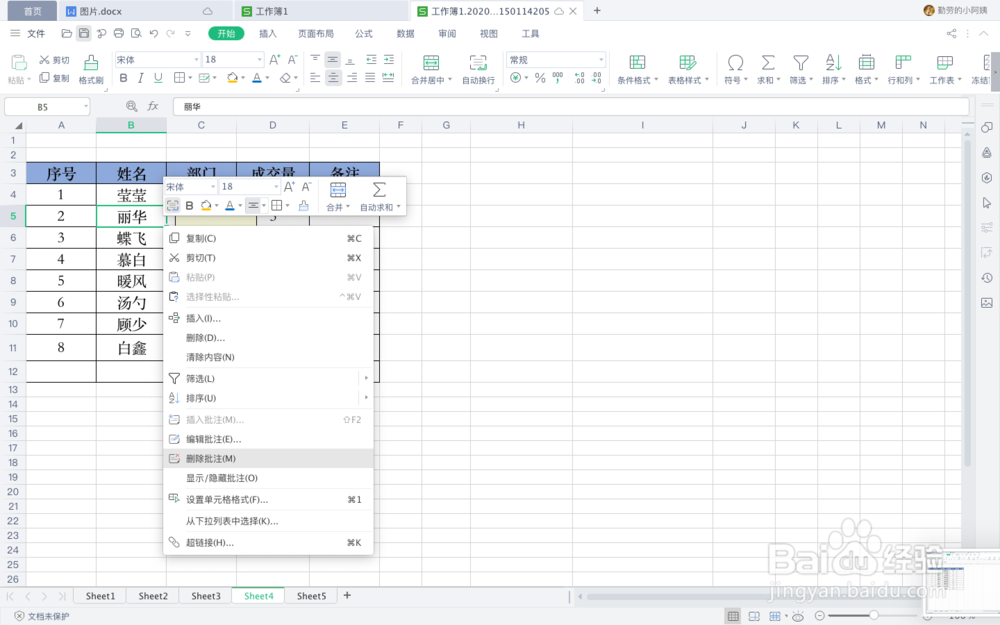1000x625 pixels.
Task: Open the mini toolbar font size dropdown
Action: tap(276, 187)
